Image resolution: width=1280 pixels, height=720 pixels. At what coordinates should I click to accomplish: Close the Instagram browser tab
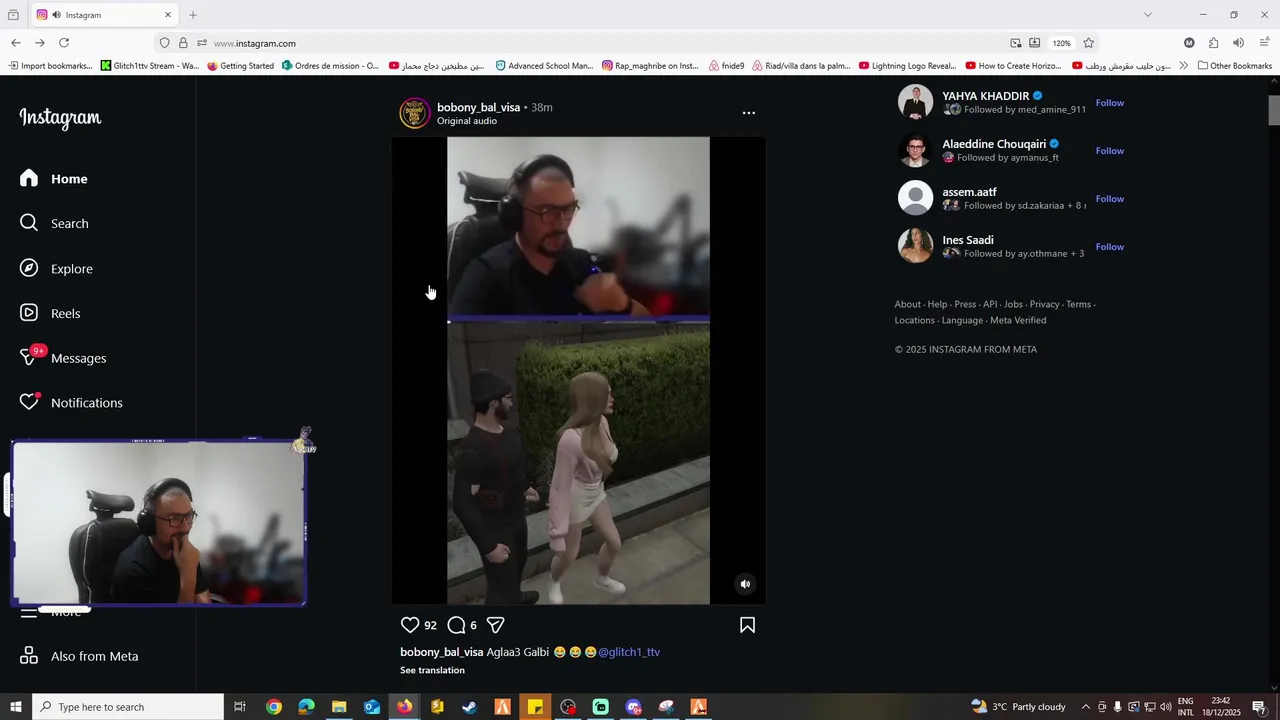(168, 15)
